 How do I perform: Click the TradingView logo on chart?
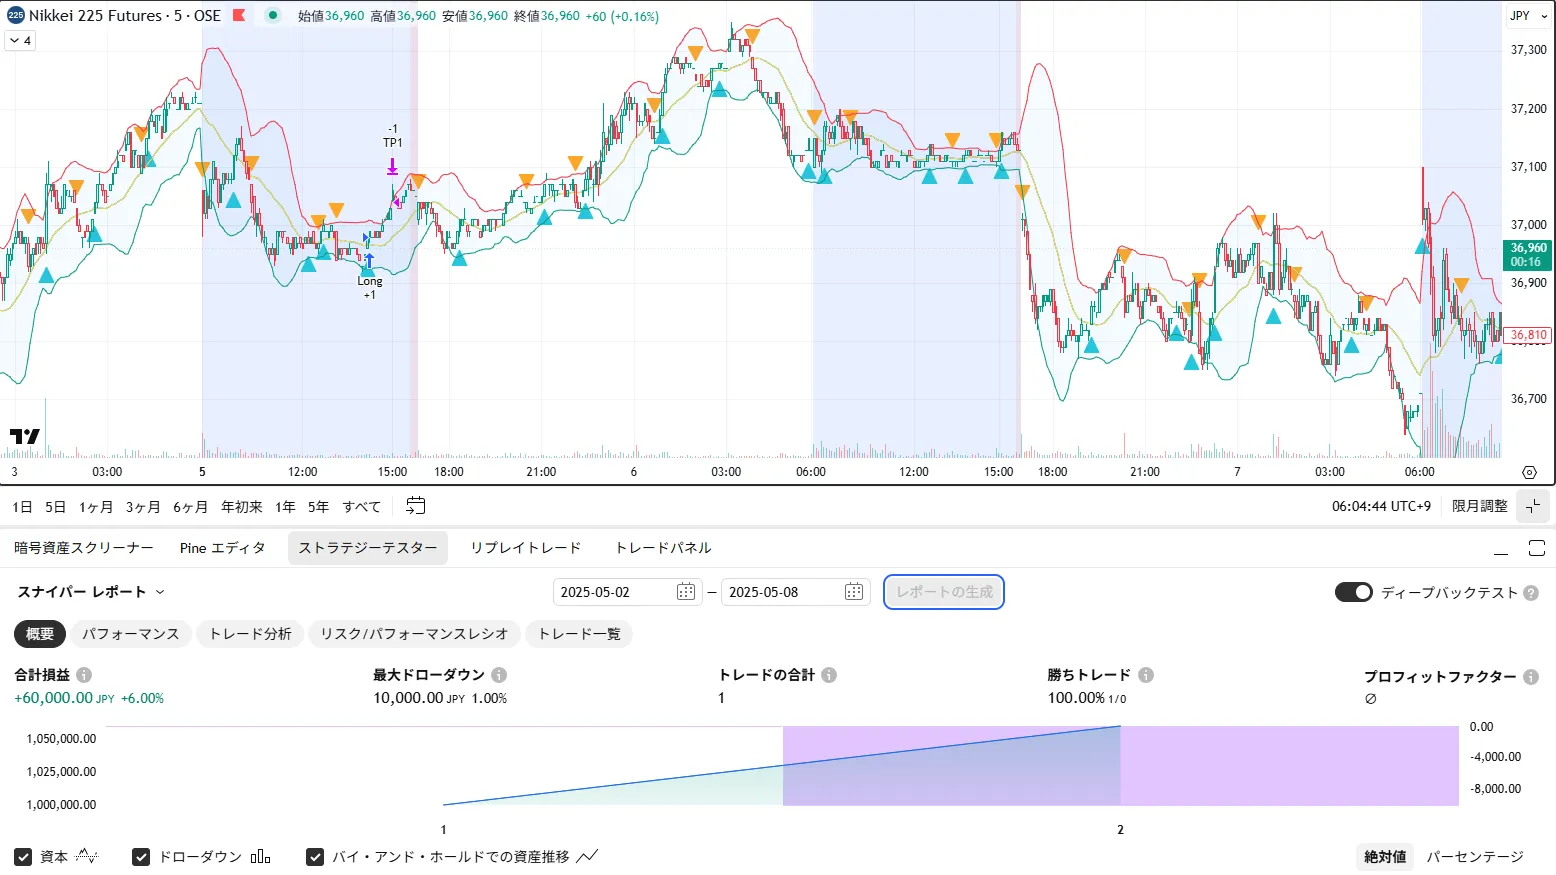pyautogui.click(x=24, y=436)
